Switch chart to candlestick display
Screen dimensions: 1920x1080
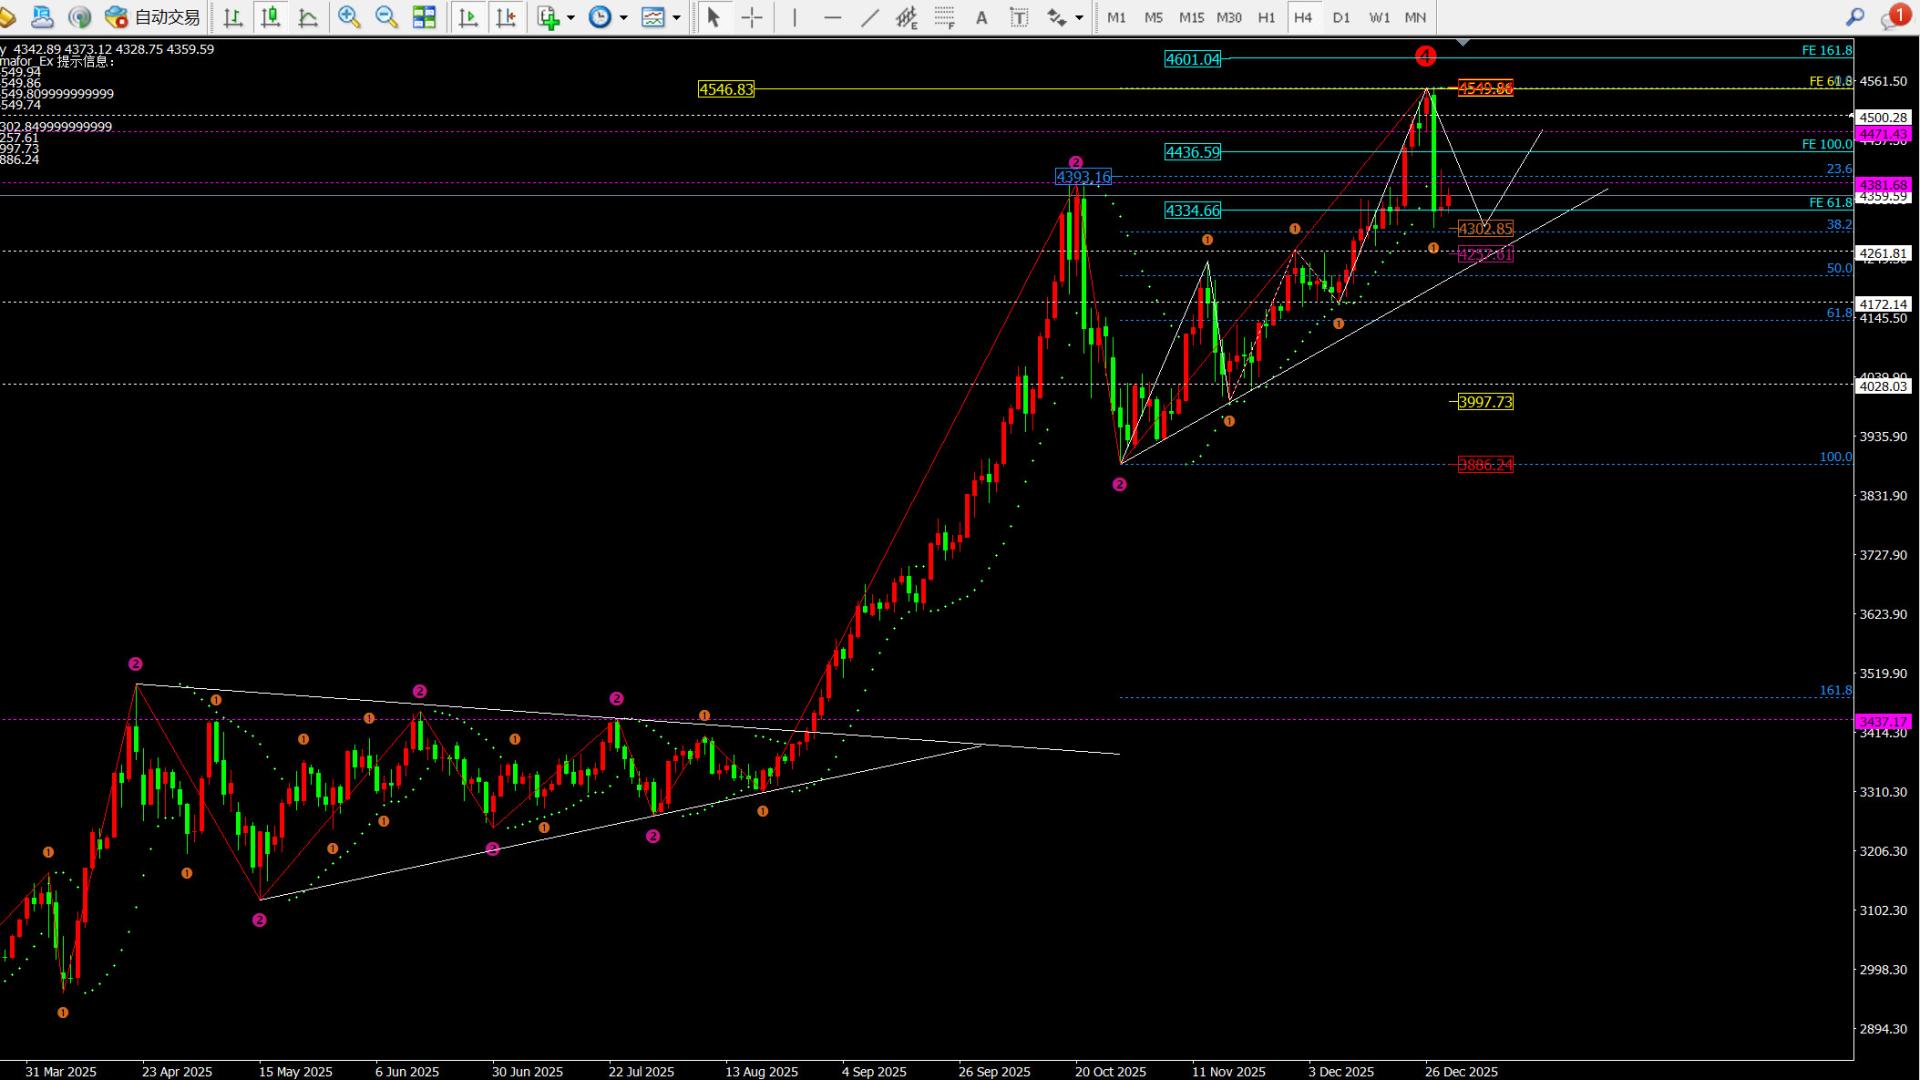pos(270,17)
